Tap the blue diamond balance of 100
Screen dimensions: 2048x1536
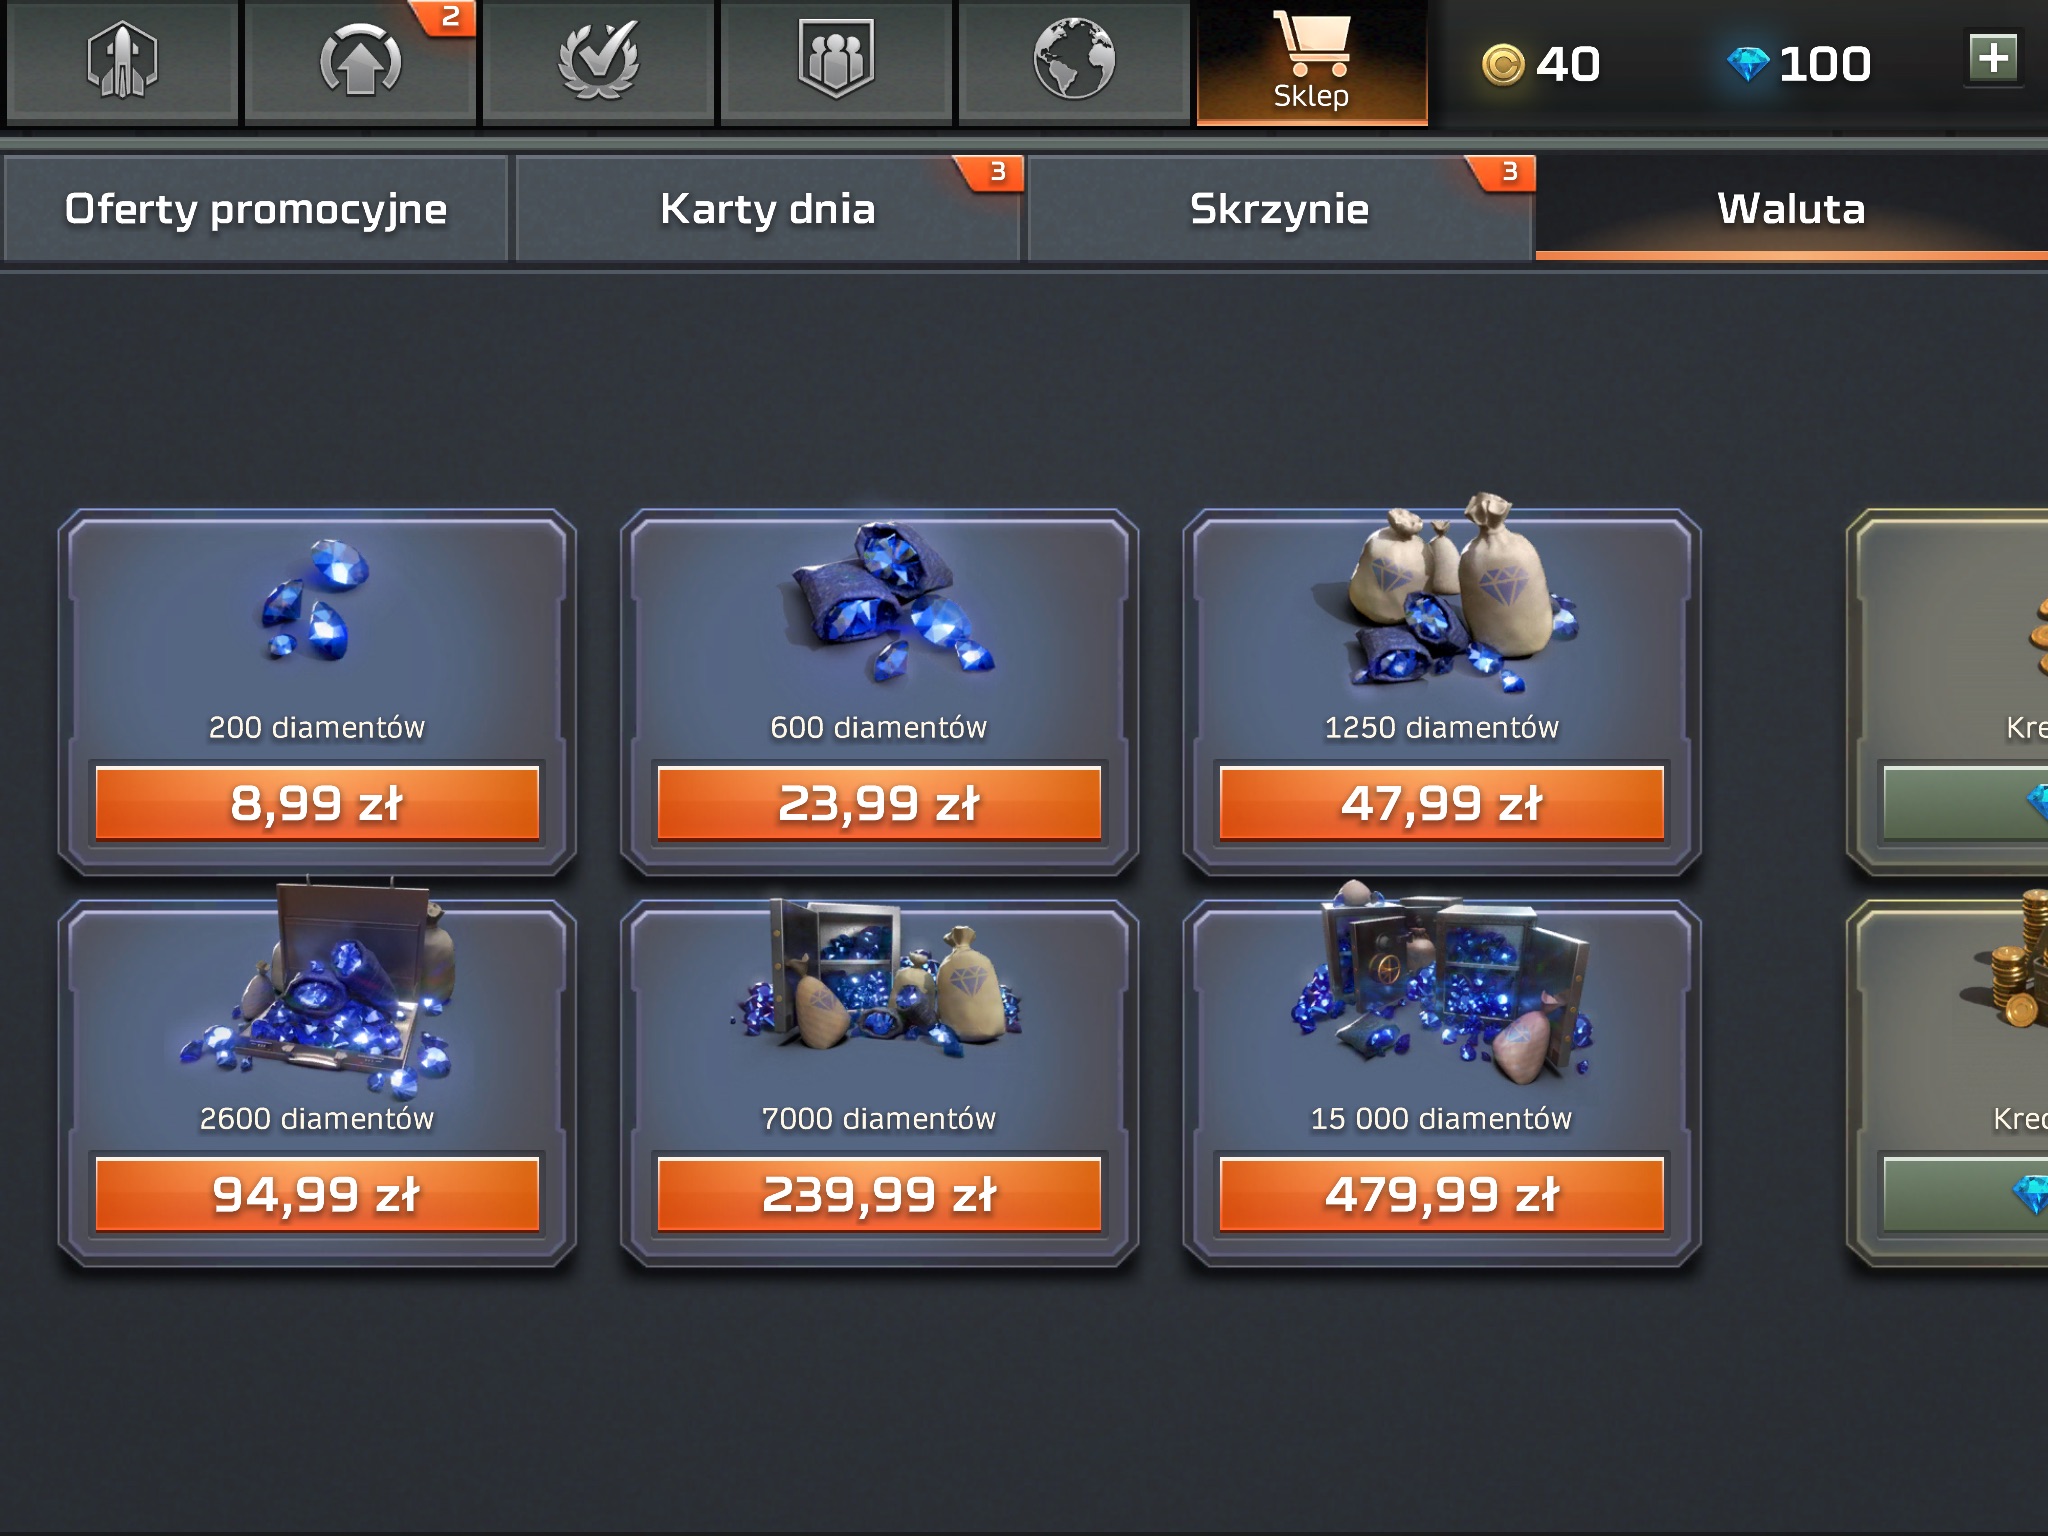[1799, 64]
